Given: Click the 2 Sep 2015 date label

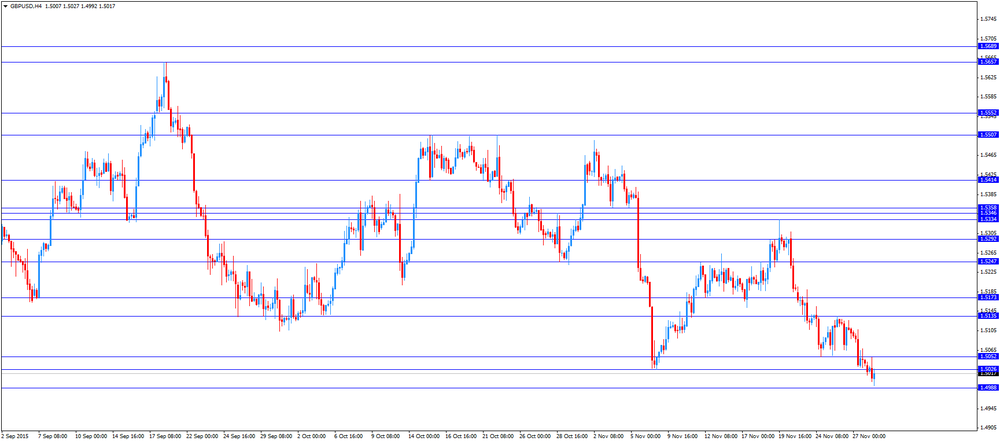Looking at the screenshot, I should [13, 437].
